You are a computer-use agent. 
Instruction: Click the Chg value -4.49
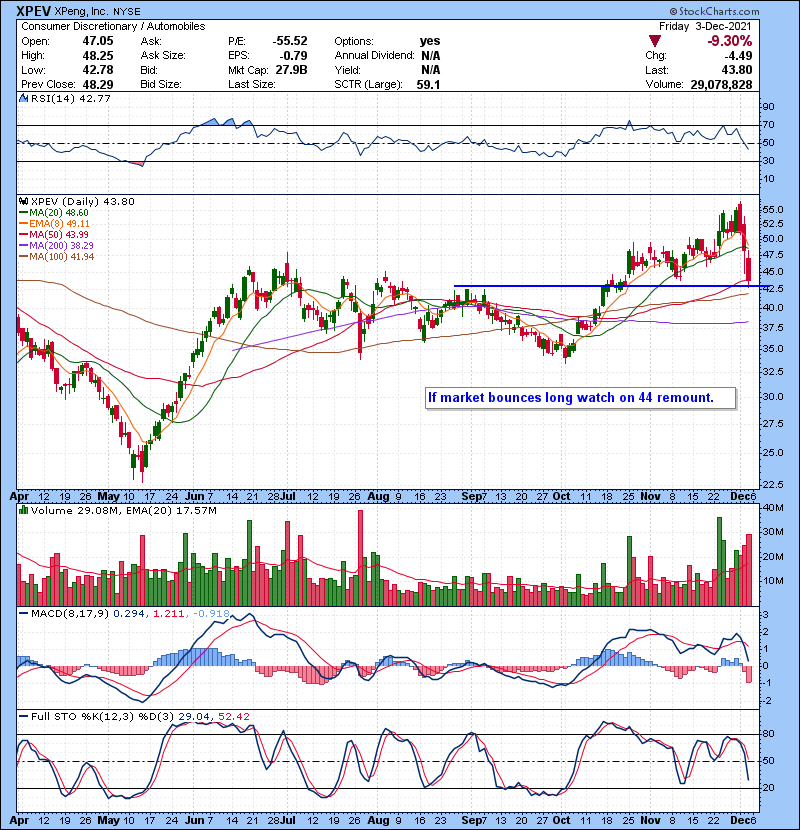coord(738,56)
